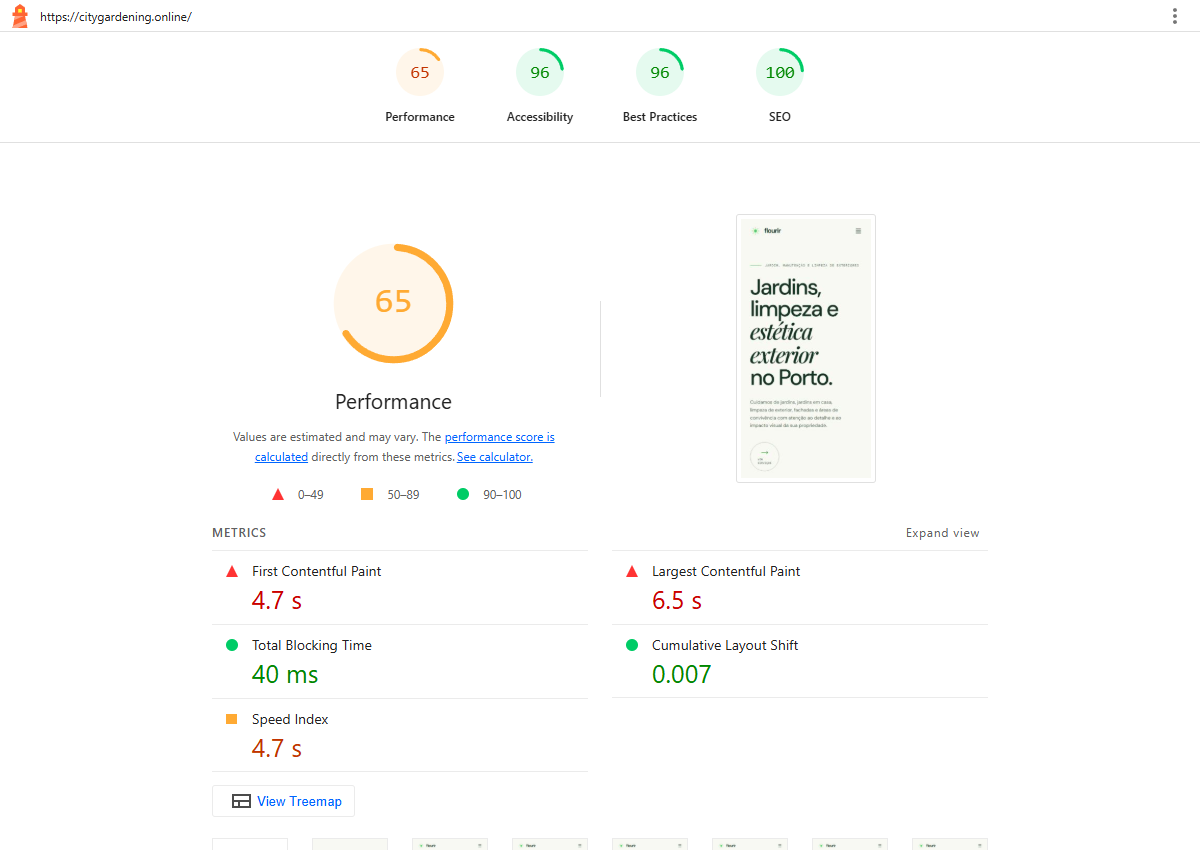Click the red triangle legend icon for 0–49
This screenshot has height=850, width=1200.
point(278,494)
